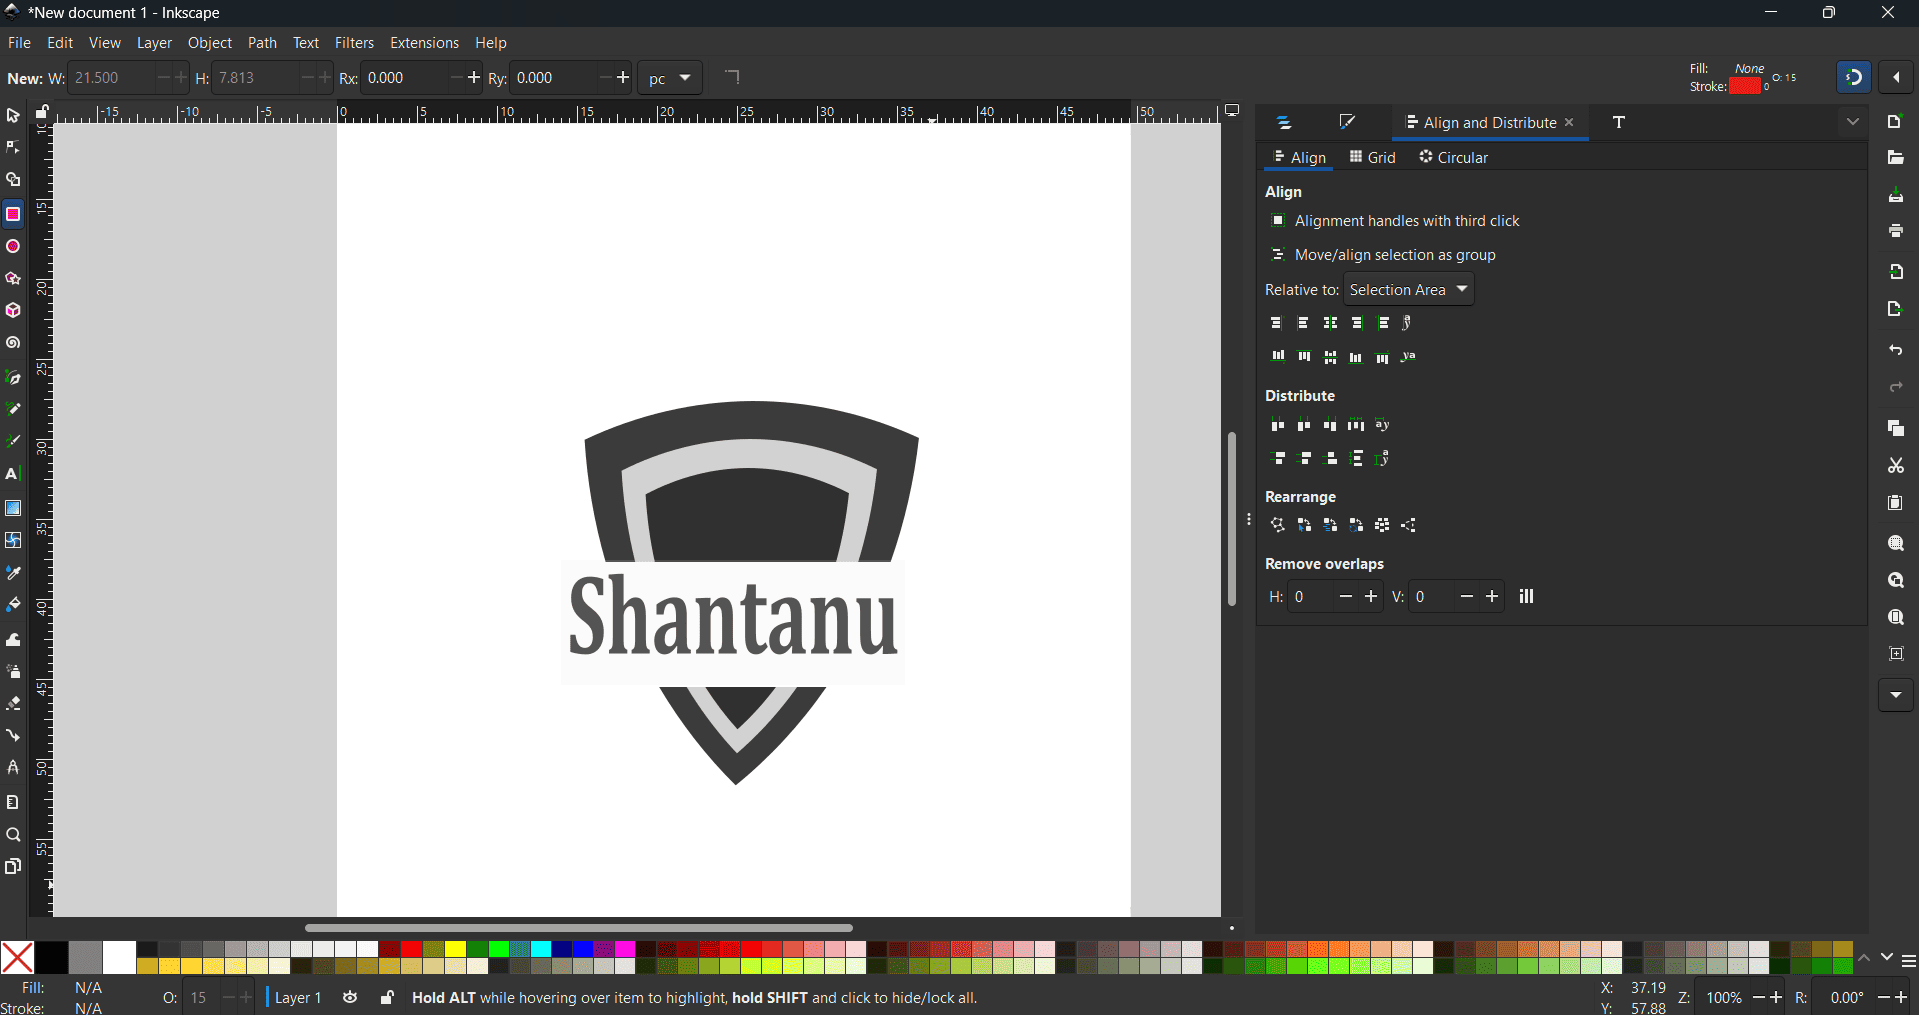Select the Selector arrow tool

(13, 116)
